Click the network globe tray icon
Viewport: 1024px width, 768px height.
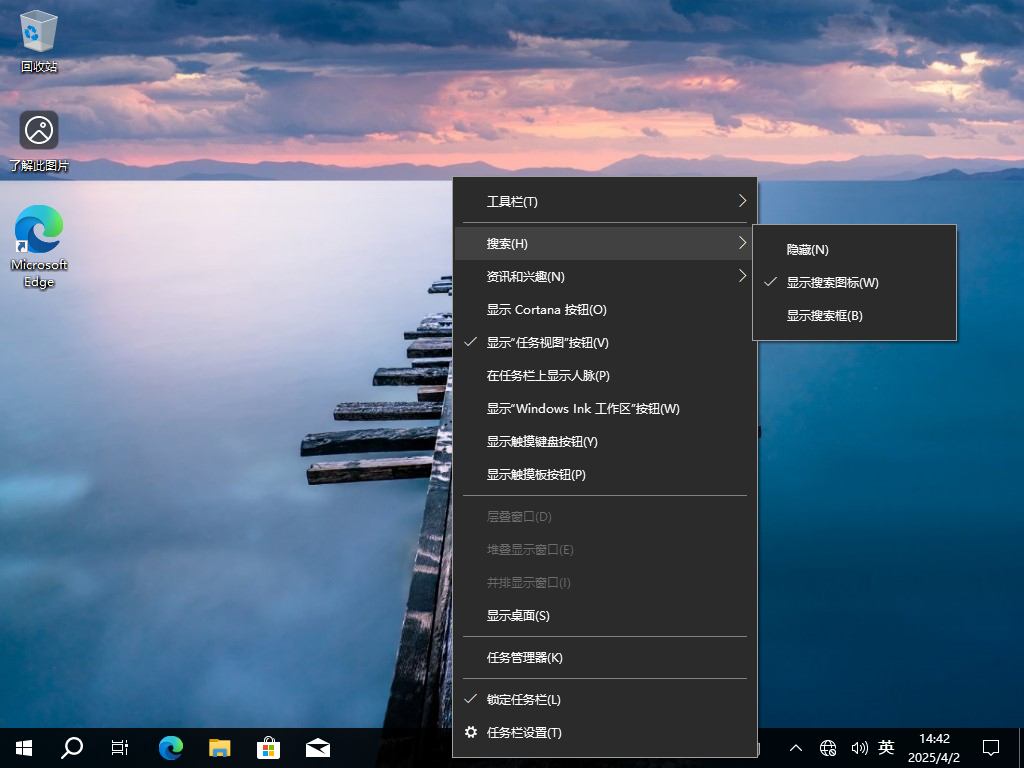click(x=827, y=748)
